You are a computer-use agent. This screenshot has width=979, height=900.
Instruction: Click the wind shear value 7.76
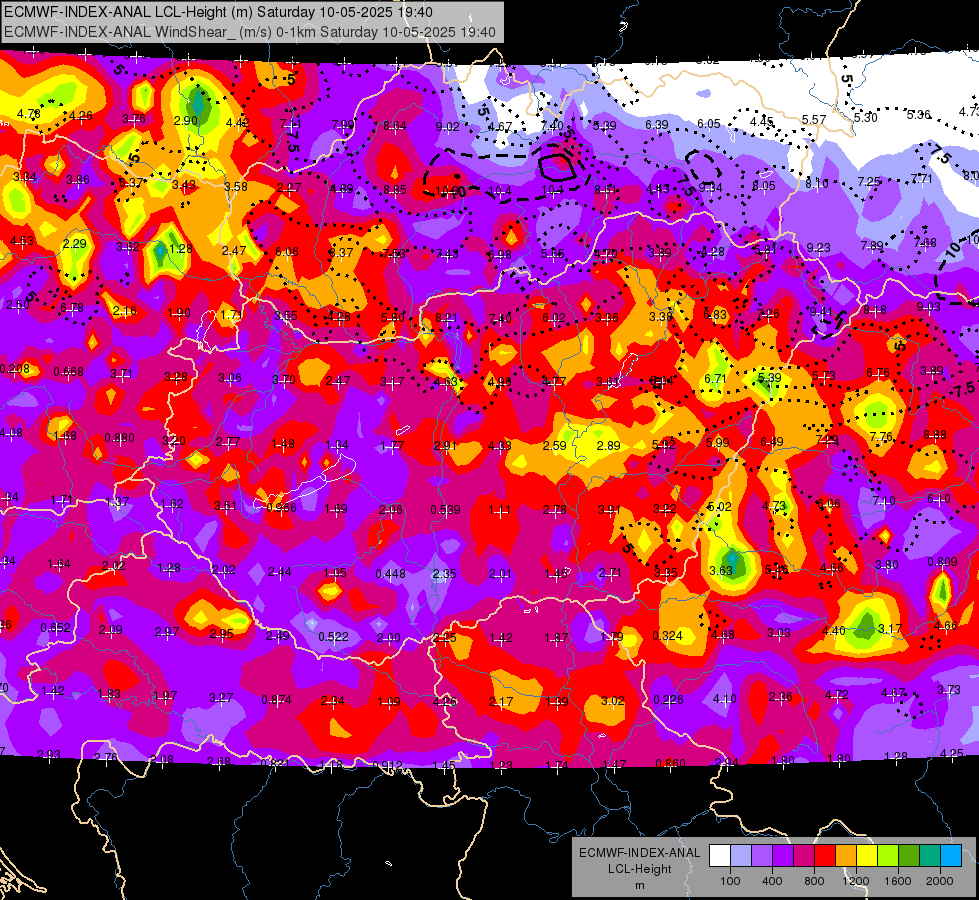880,436
